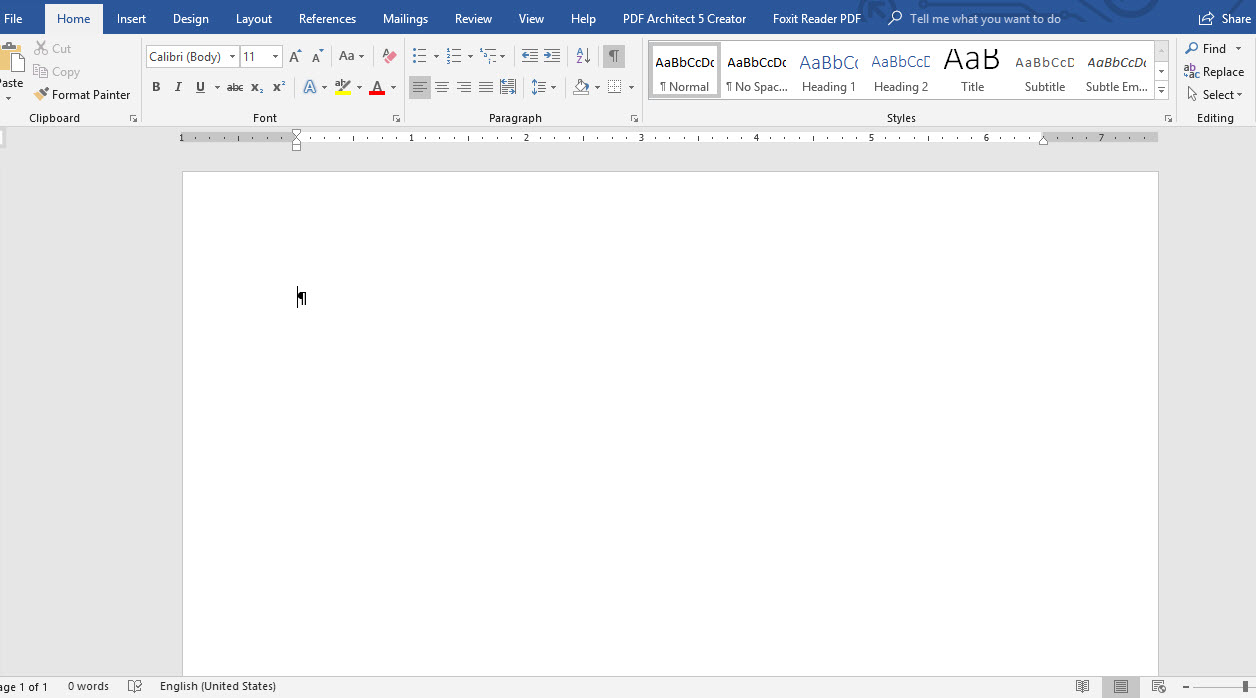
Task: Open Styles pane launcher
Action: click(x=1168, y=118)
